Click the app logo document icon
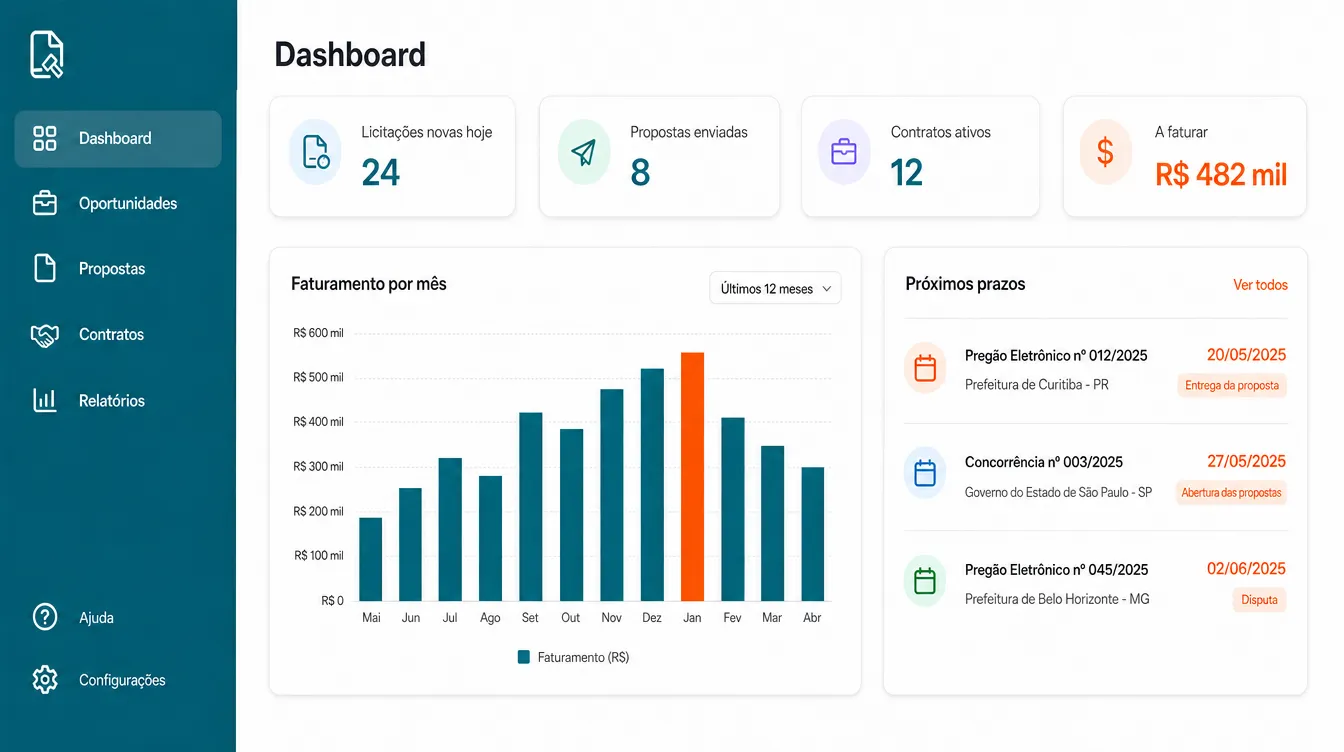The height and width of the screenshot is (752, 1344). (x=47, y=54)
